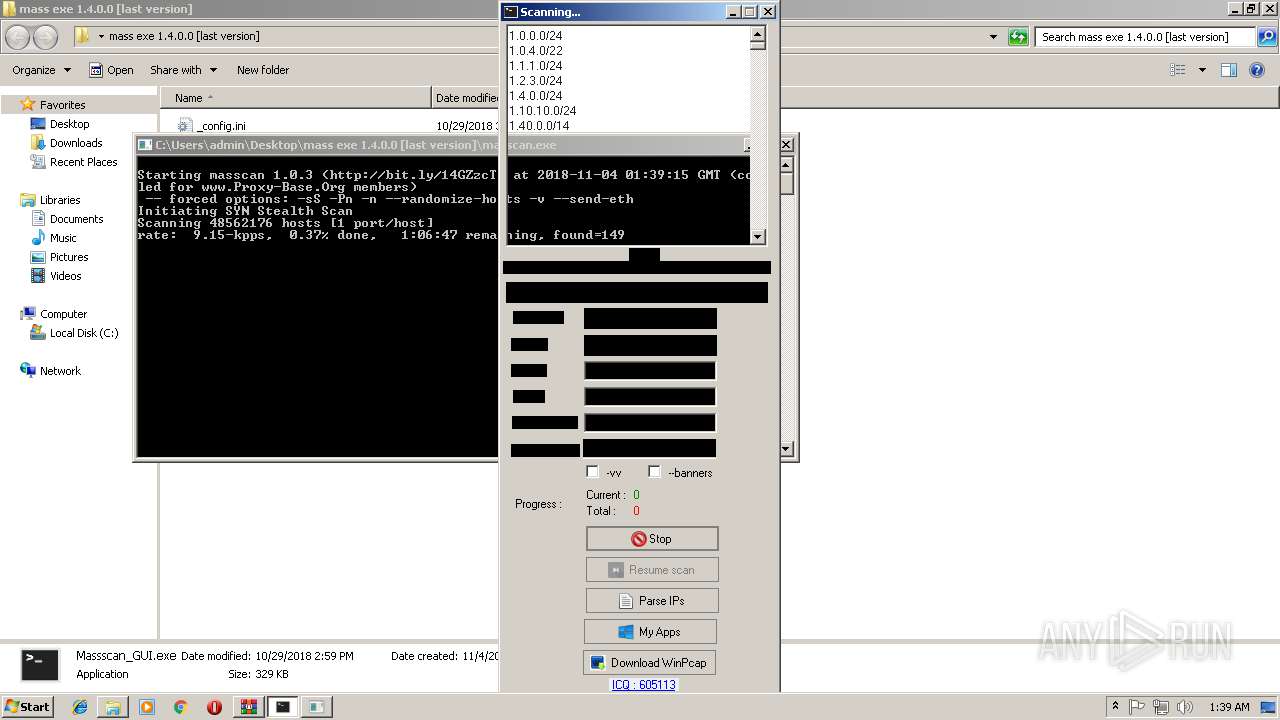
Task: Show hidden system tray icons
Action: pyautogui.click(x=1116, y=707)
